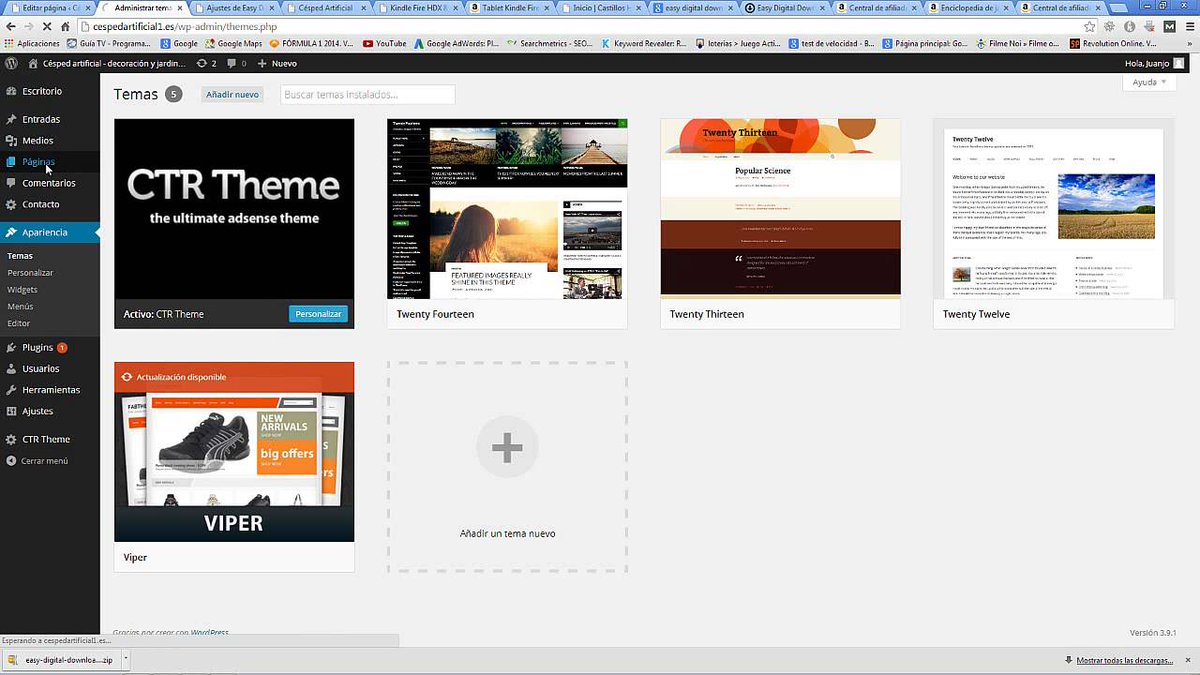This screenshot has width=1200, height=675.
Task: Switch to the Ajustes de Easy D tab
Action: tap(233, 7)
